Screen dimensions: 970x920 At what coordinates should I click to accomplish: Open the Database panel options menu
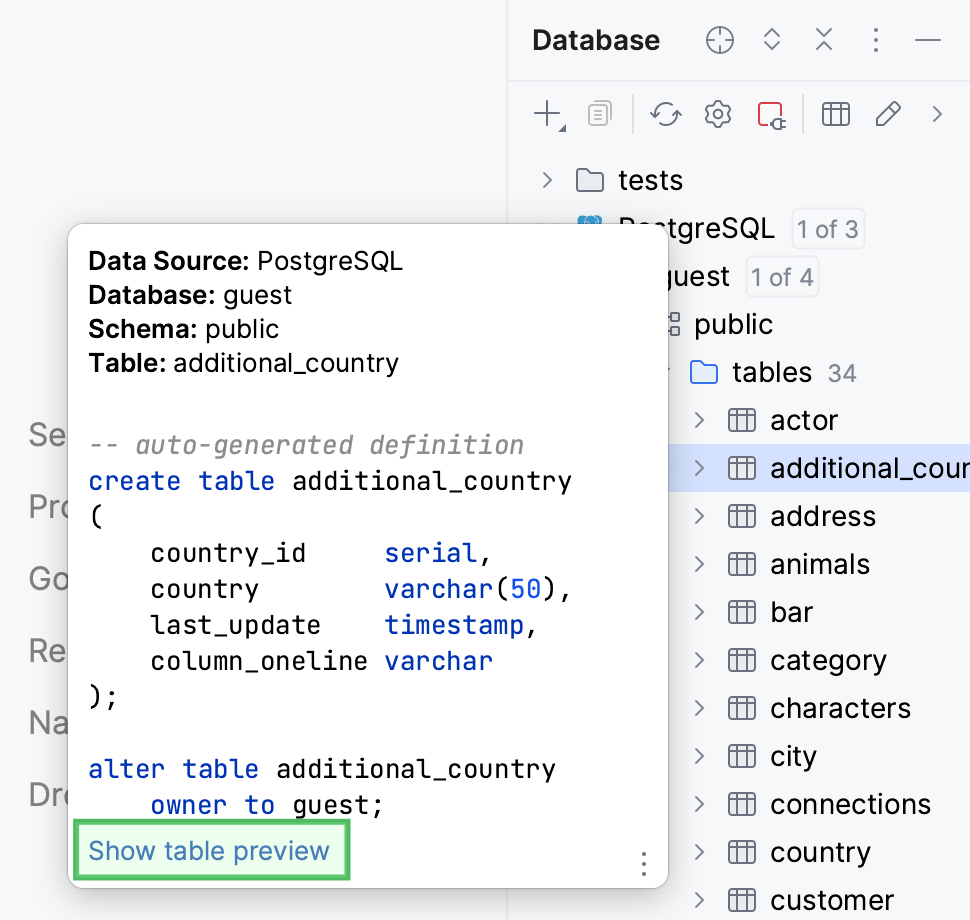pyautogui.click(x=876, y=40)
